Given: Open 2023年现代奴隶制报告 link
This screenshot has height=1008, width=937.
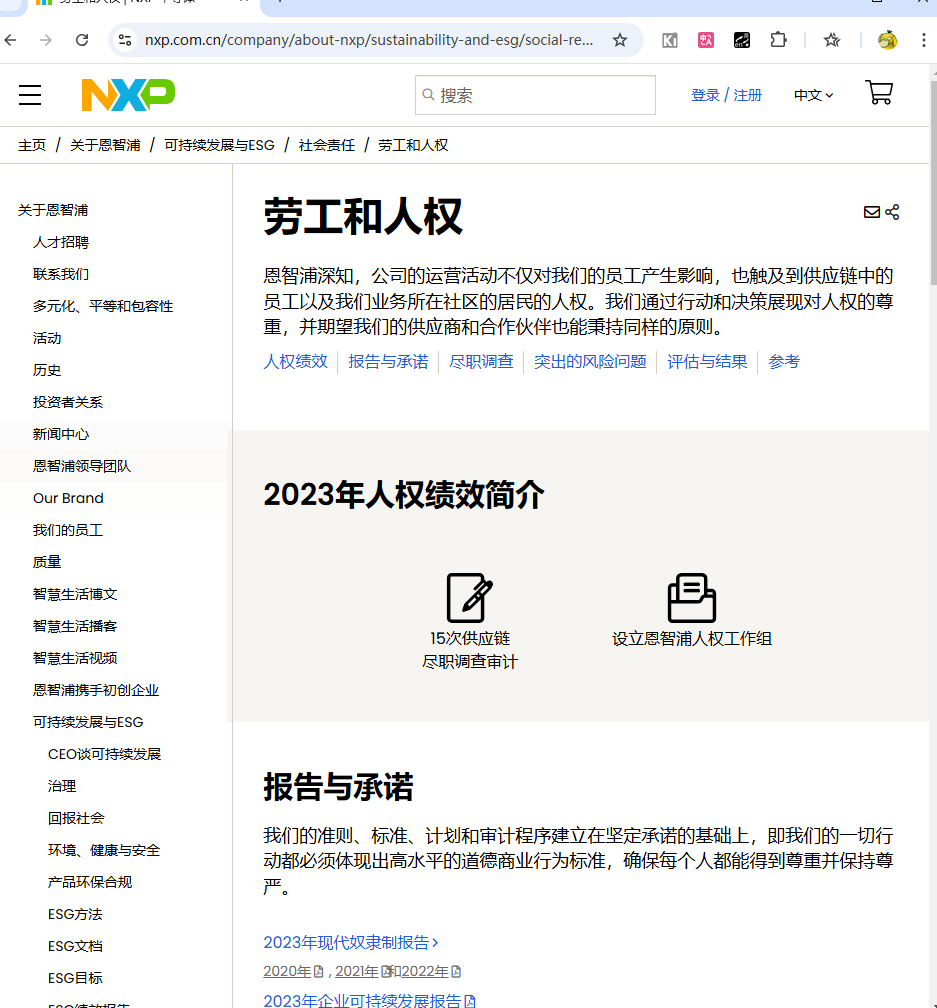Looking at the screenshot, I should (x=351, y=942).
